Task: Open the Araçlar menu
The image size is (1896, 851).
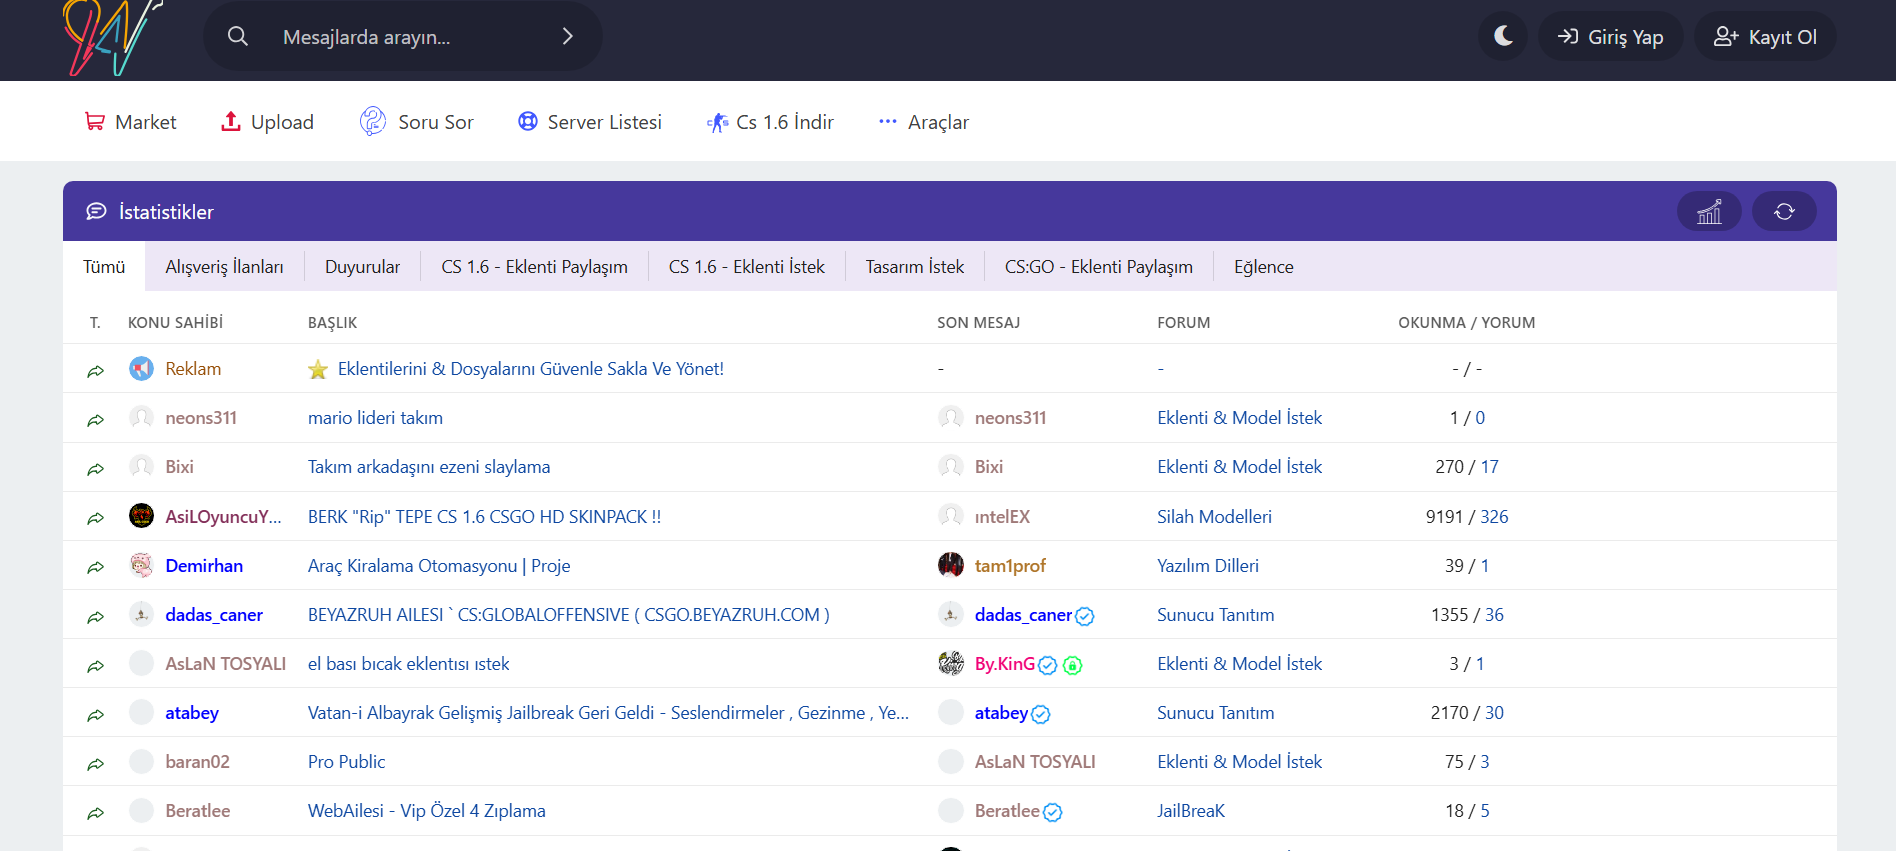Action: pos(924,122)
